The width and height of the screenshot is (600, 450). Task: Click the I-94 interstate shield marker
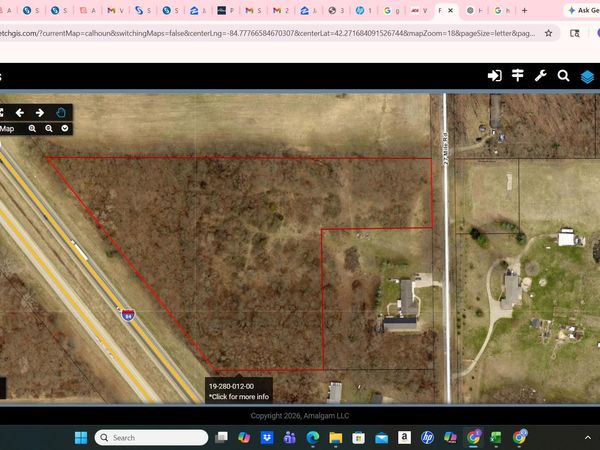coord(128,315)
